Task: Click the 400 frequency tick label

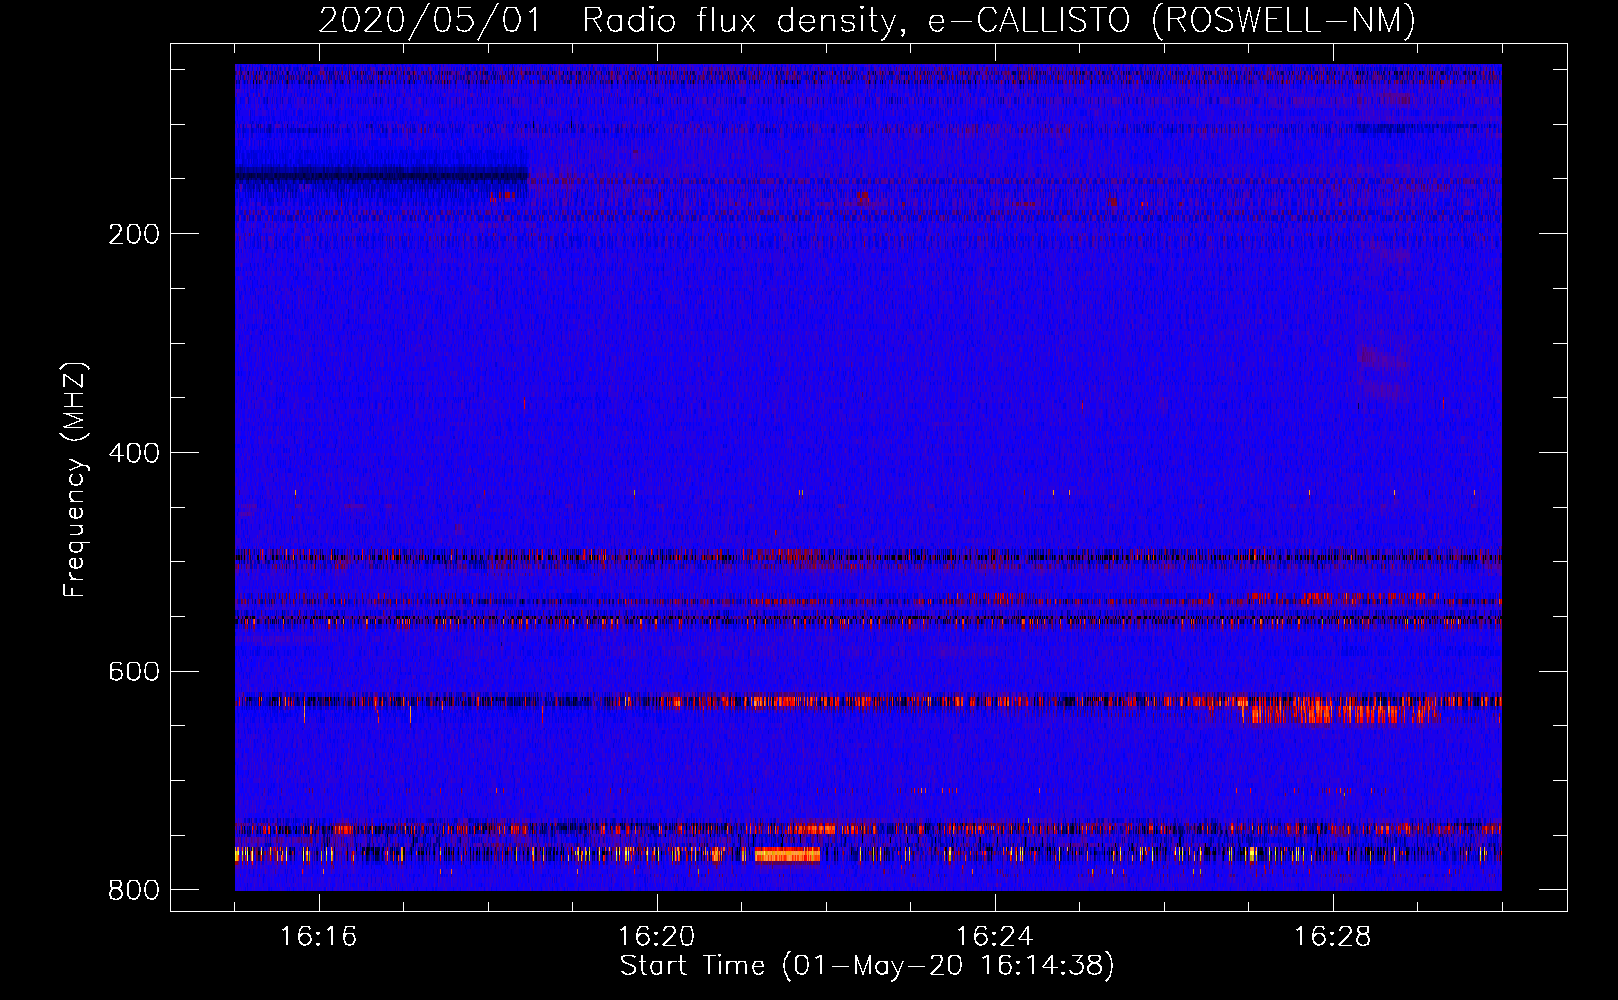Action: pyautogui.click(x=134, y=453)
